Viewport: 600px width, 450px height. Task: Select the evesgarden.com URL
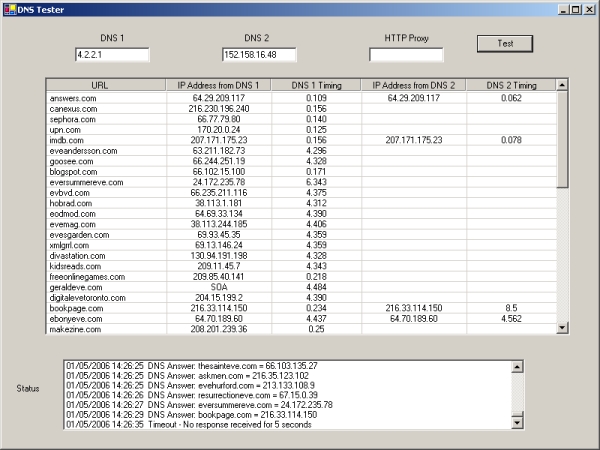[79, 235]
